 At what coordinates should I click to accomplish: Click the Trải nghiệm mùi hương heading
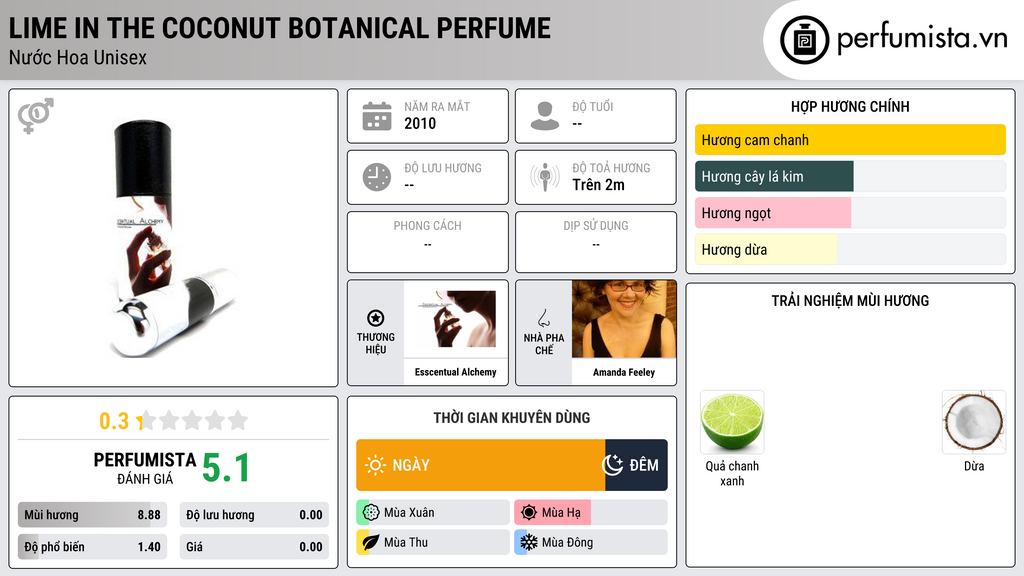coord(850,301)
